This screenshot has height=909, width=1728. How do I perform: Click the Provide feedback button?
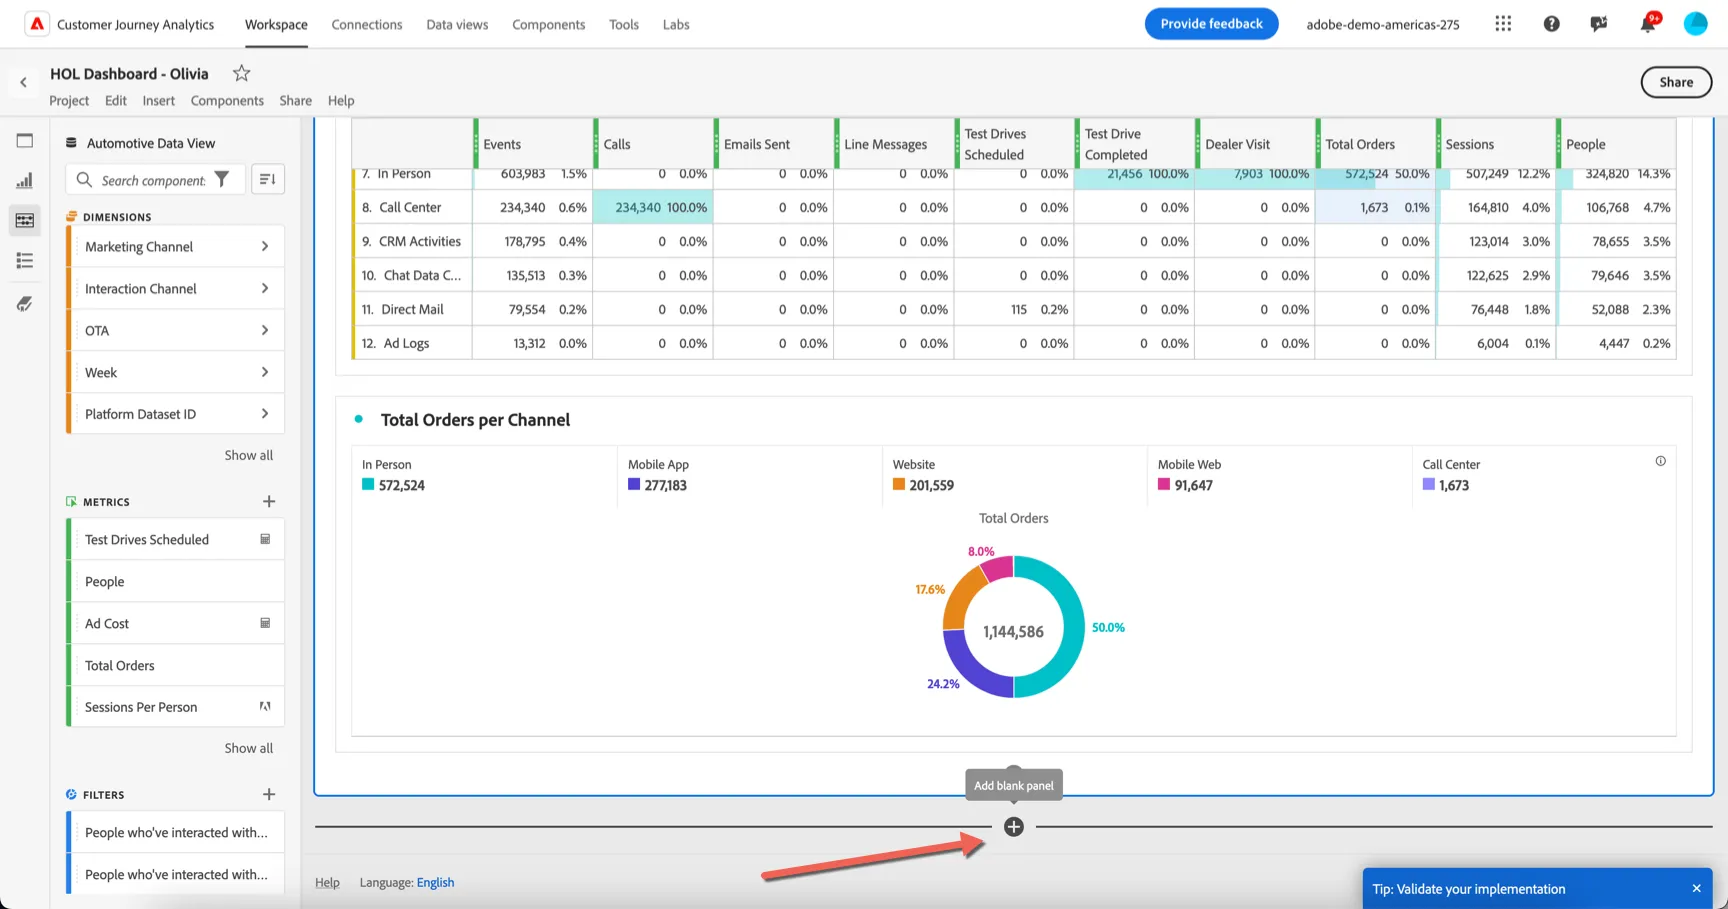click(x=1211, y=24)
